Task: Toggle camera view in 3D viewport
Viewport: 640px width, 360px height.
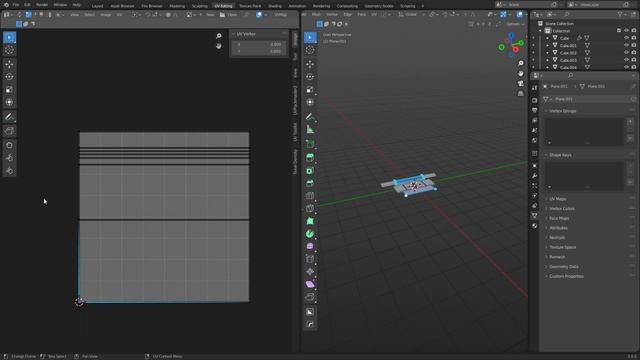Action: point(520,83)
